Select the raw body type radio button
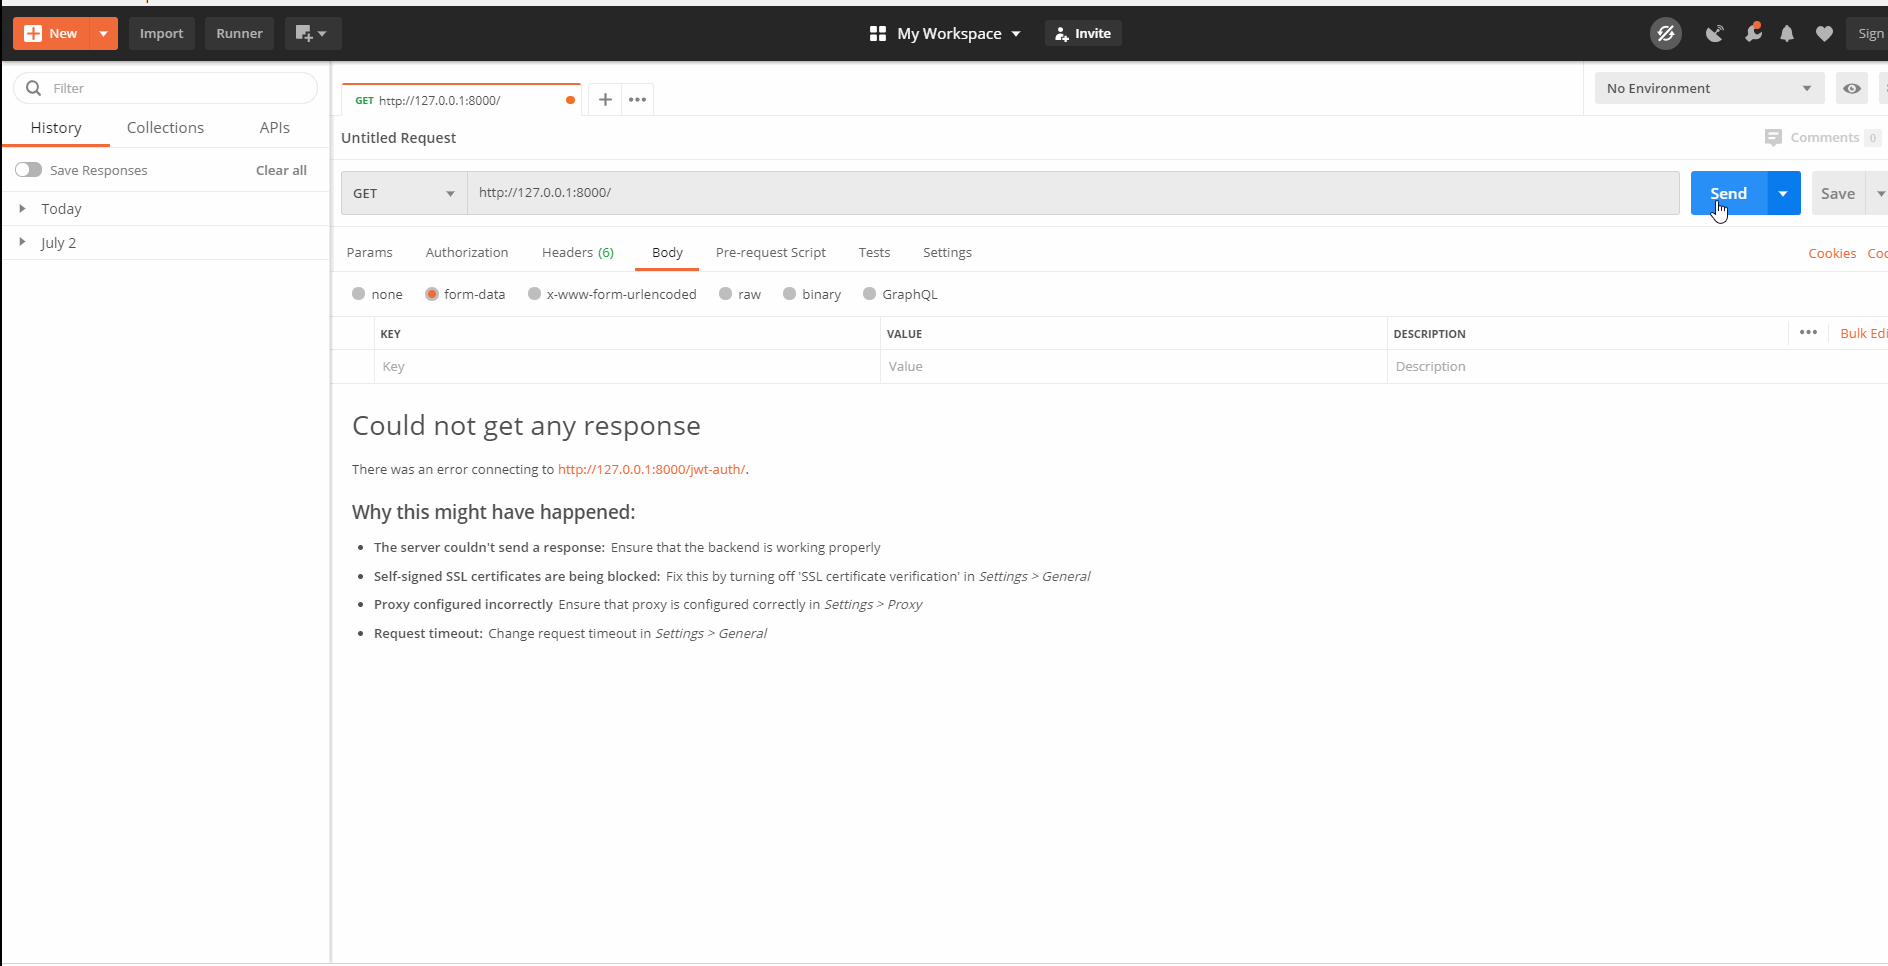The width and height of the screenshot is (1888, 966). coord(726,293)
